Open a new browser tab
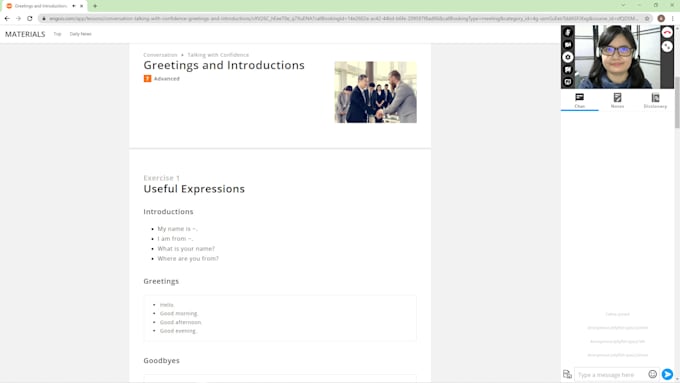The width and height of the screenshot is (680, 383). pyautogui.click(x=95, y=6)
